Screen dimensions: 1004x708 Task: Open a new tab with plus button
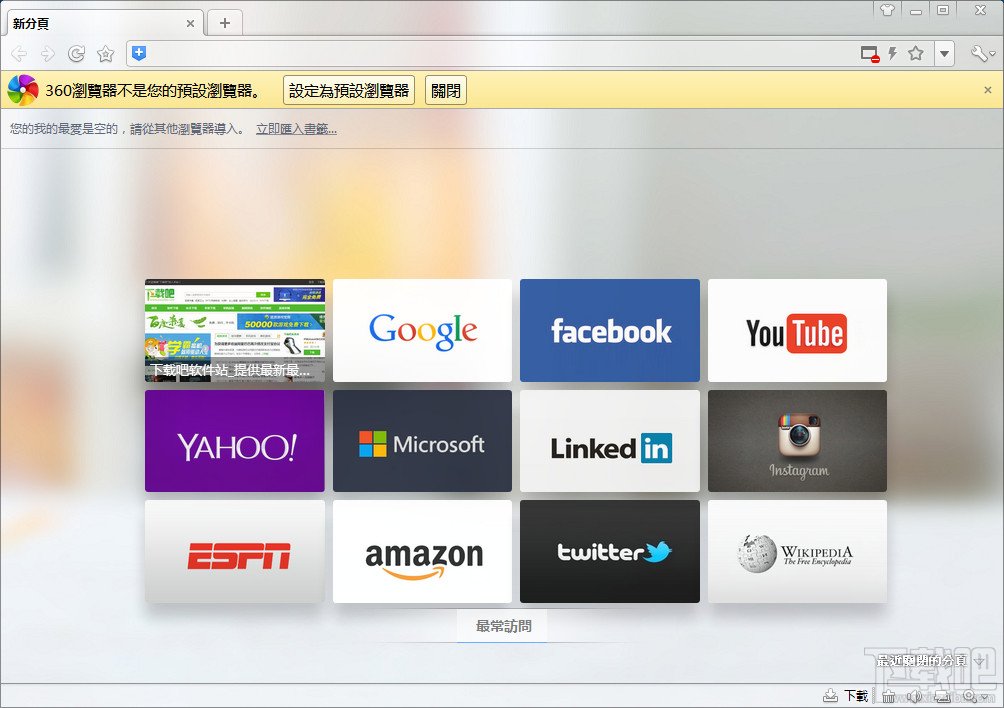click(225, 23)
